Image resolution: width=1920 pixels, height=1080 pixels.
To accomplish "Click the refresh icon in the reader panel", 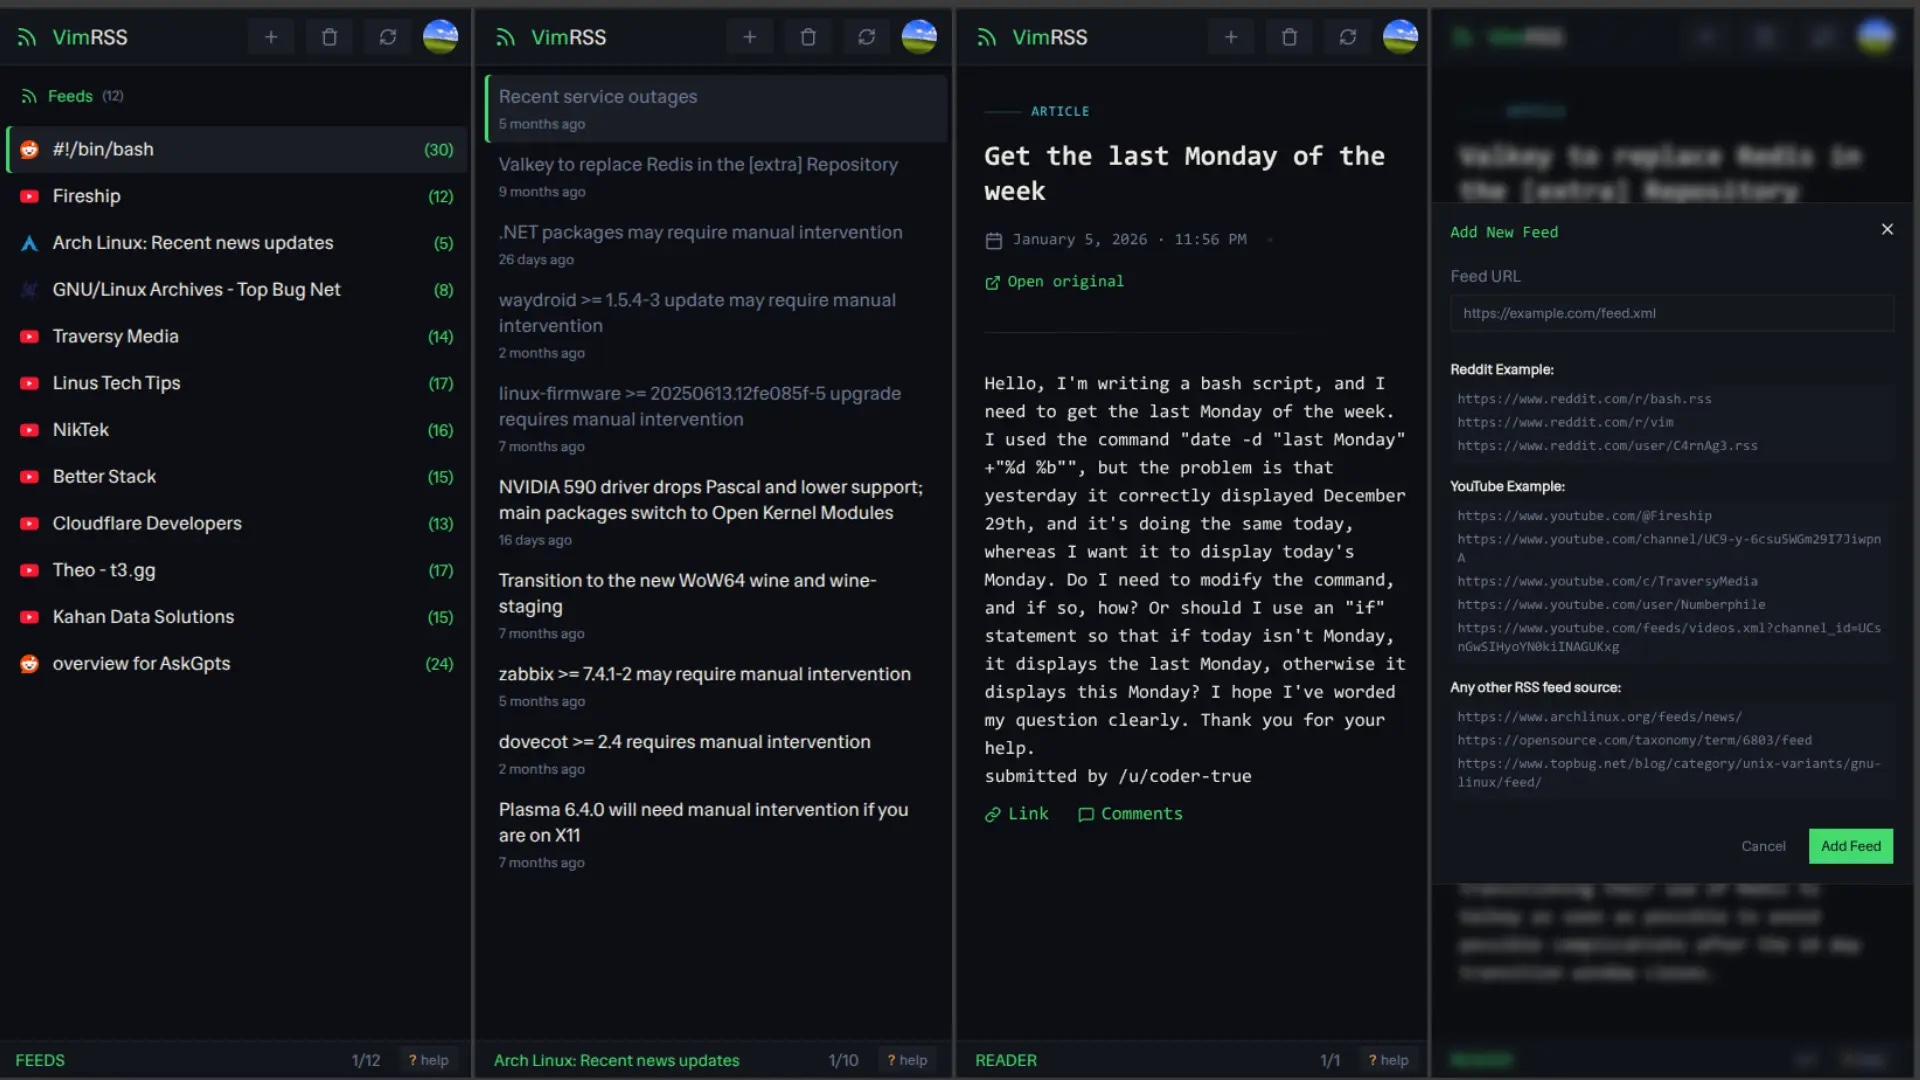I will point(1347,37).
